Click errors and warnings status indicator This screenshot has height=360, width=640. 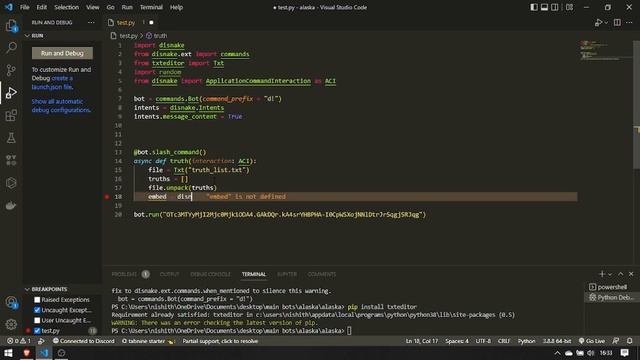pos(18,341)
